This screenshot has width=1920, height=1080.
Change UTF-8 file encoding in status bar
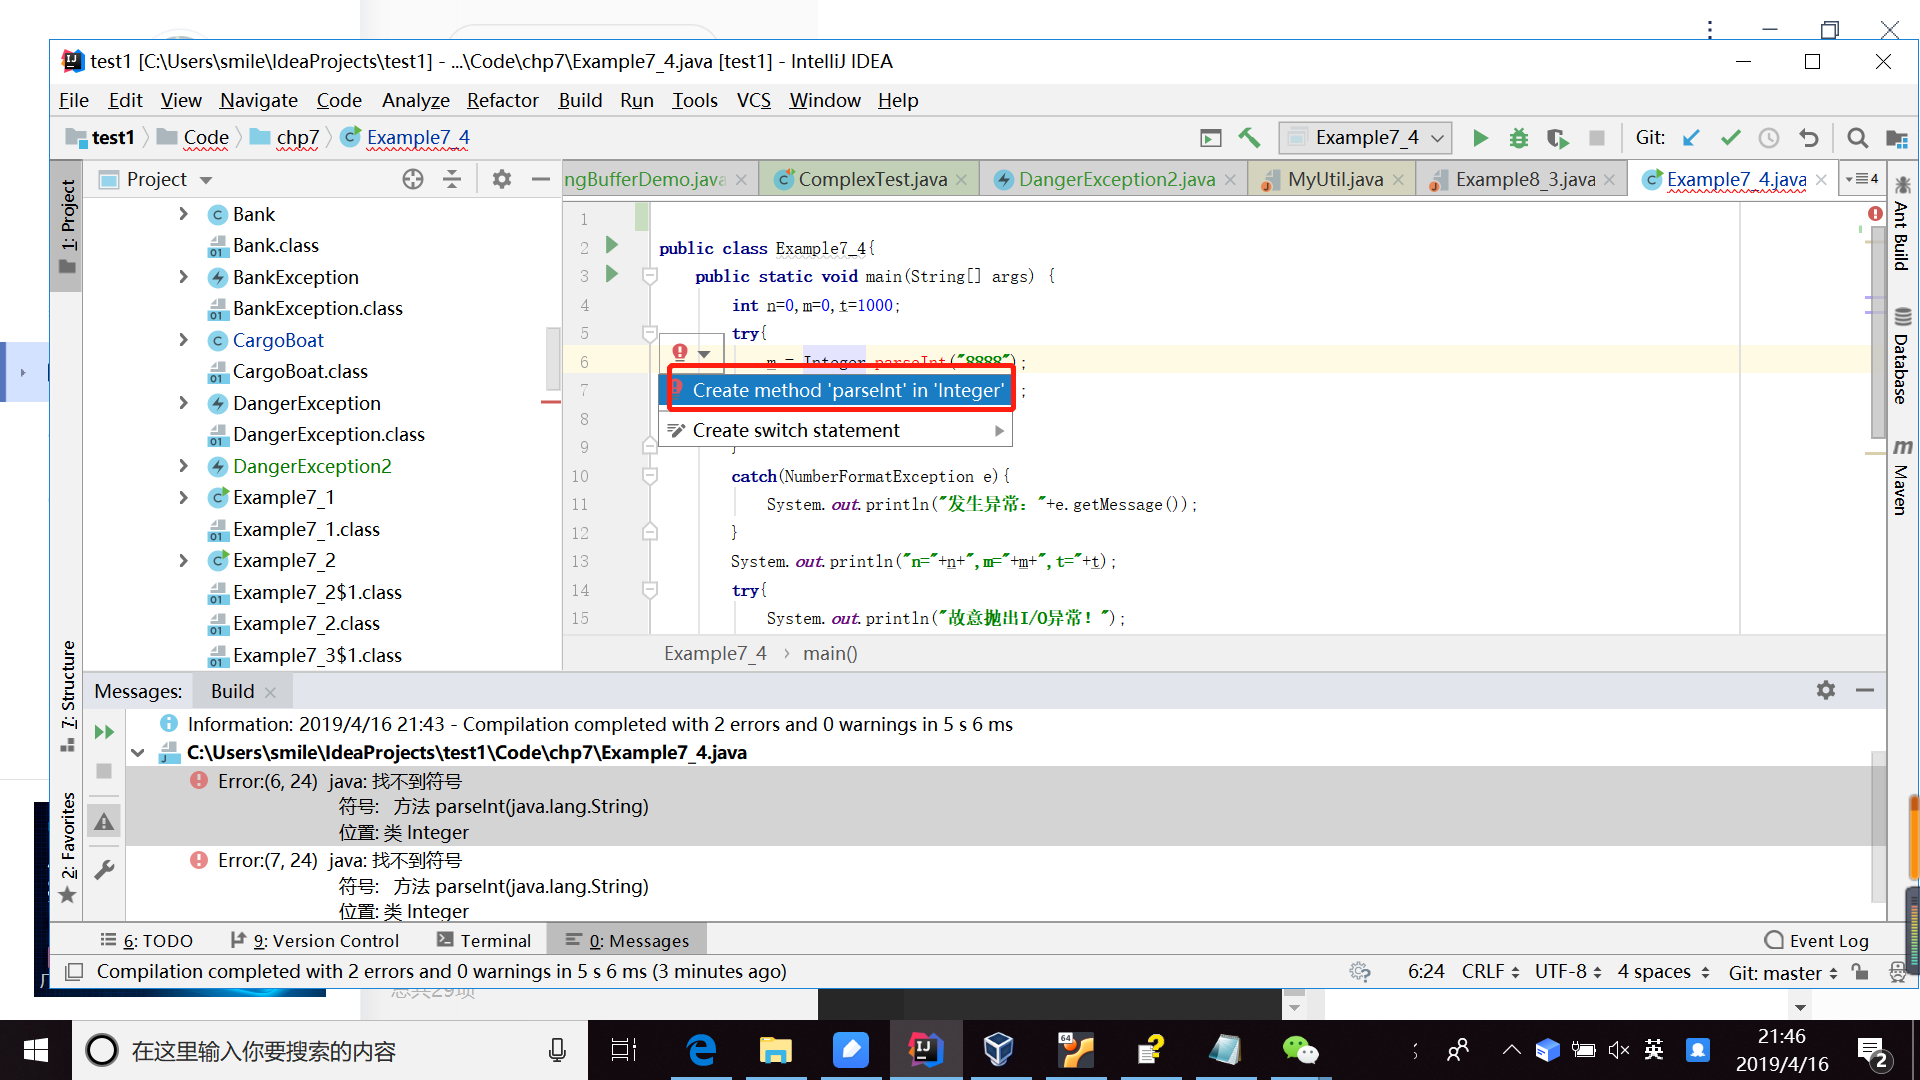1568,972
